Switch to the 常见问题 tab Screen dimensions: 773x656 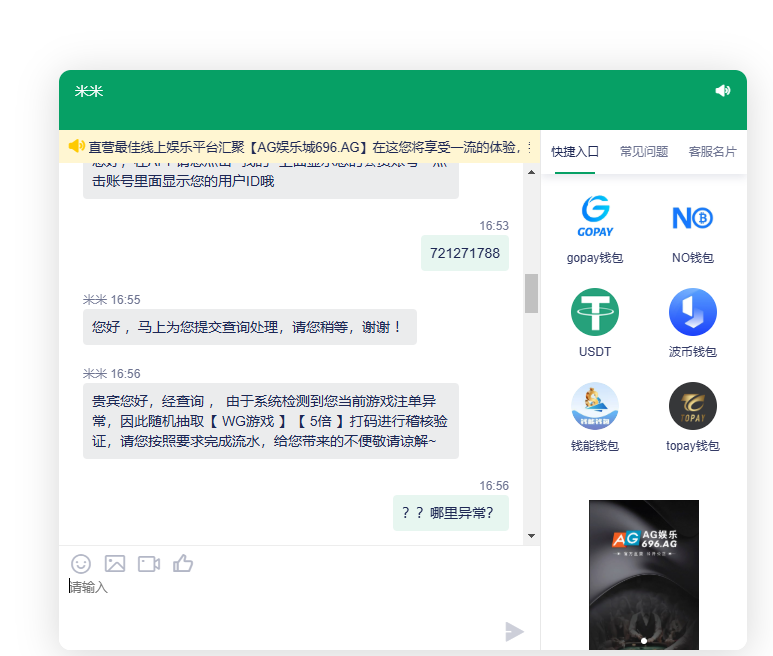point(644,152)
